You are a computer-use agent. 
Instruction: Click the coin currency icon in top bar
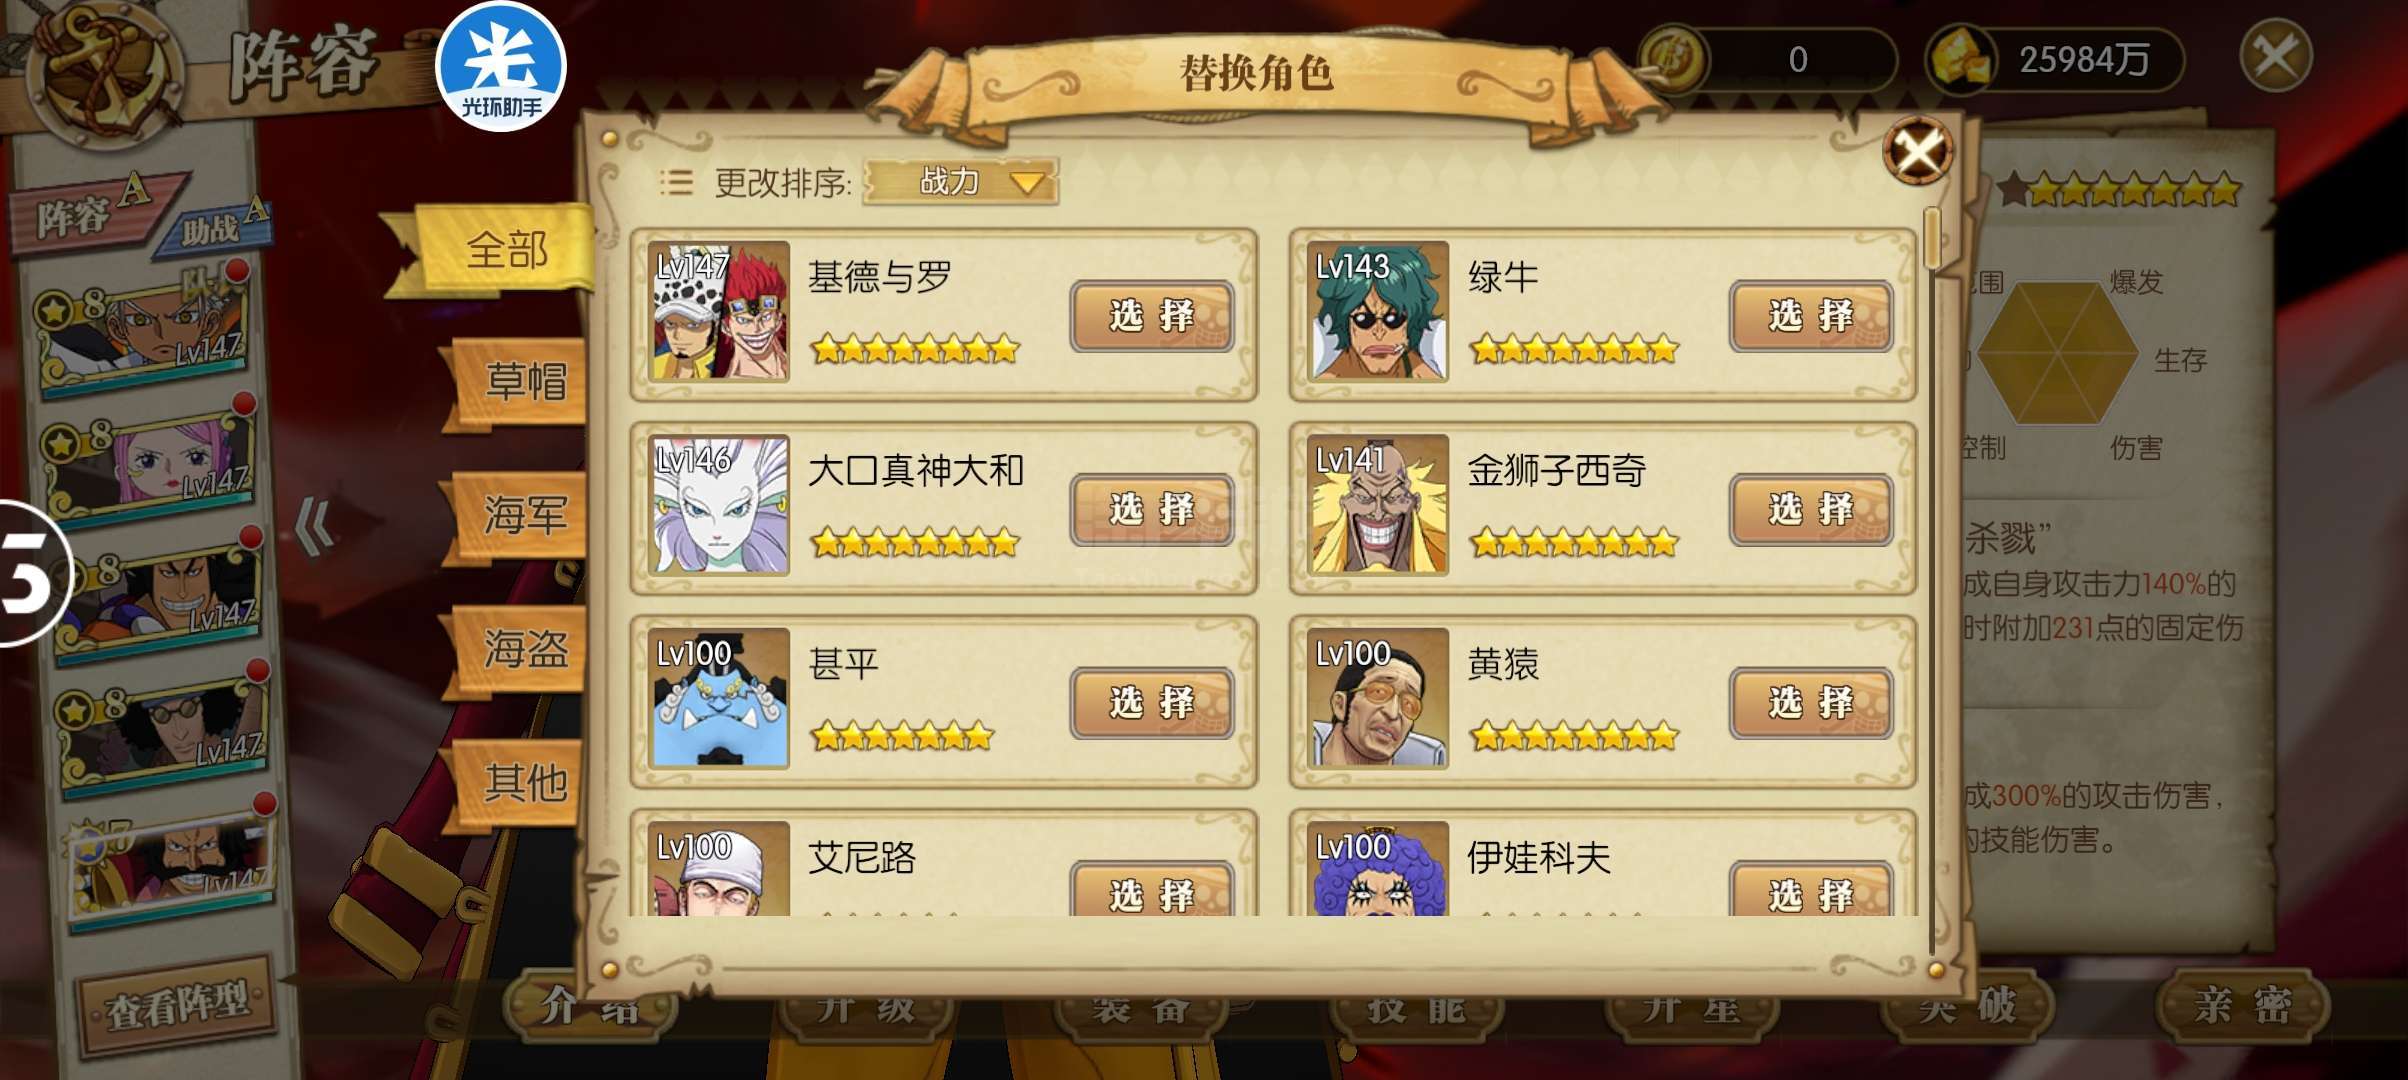(1674, 59)
